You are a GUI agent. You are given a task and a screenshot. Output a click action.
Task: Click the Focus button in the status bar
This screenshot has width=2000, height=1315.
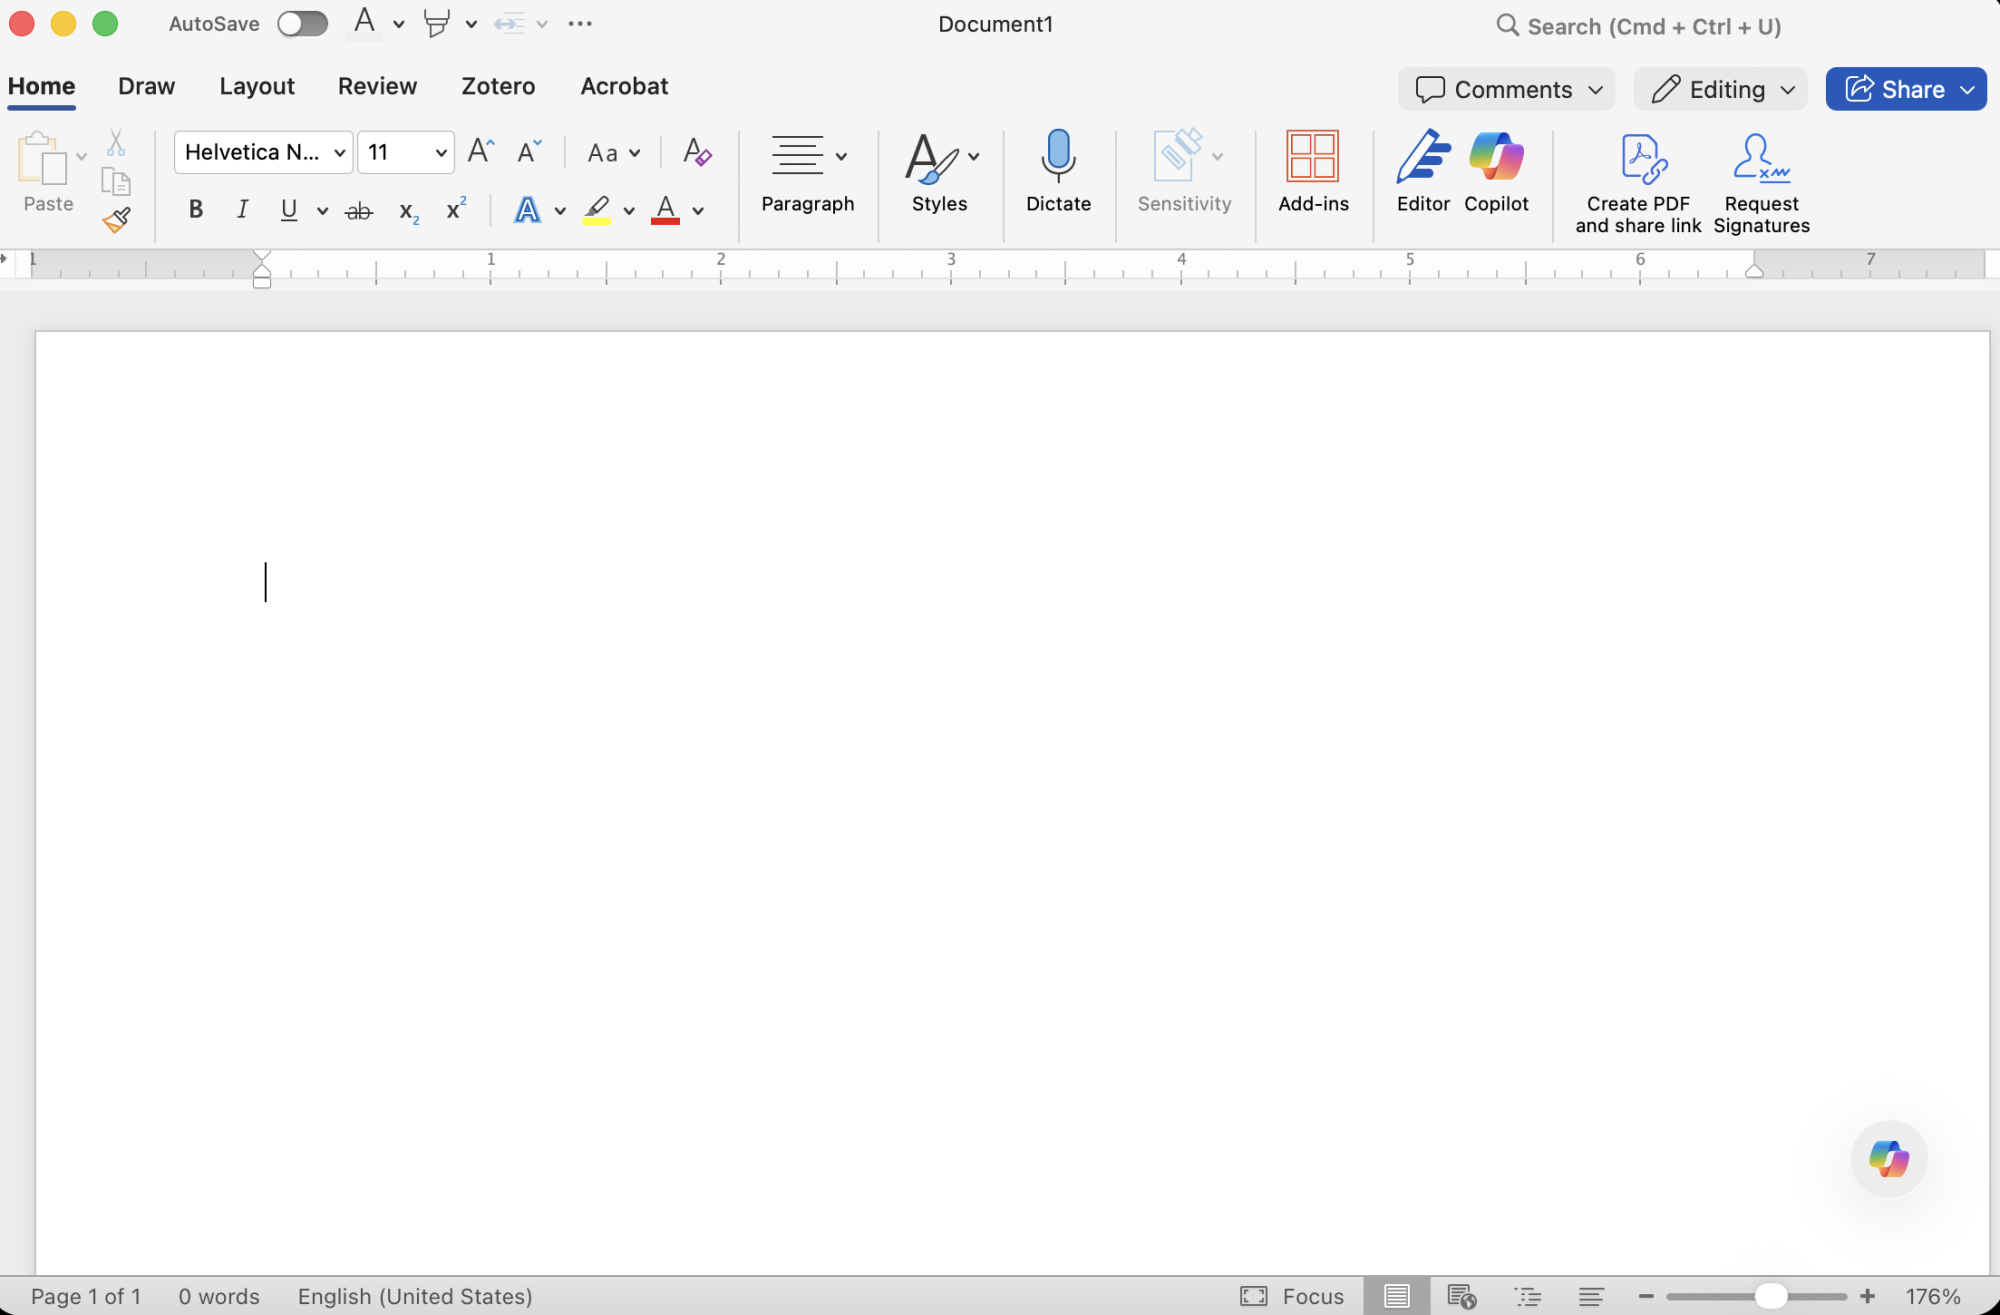click(x=1293, y=1297)
